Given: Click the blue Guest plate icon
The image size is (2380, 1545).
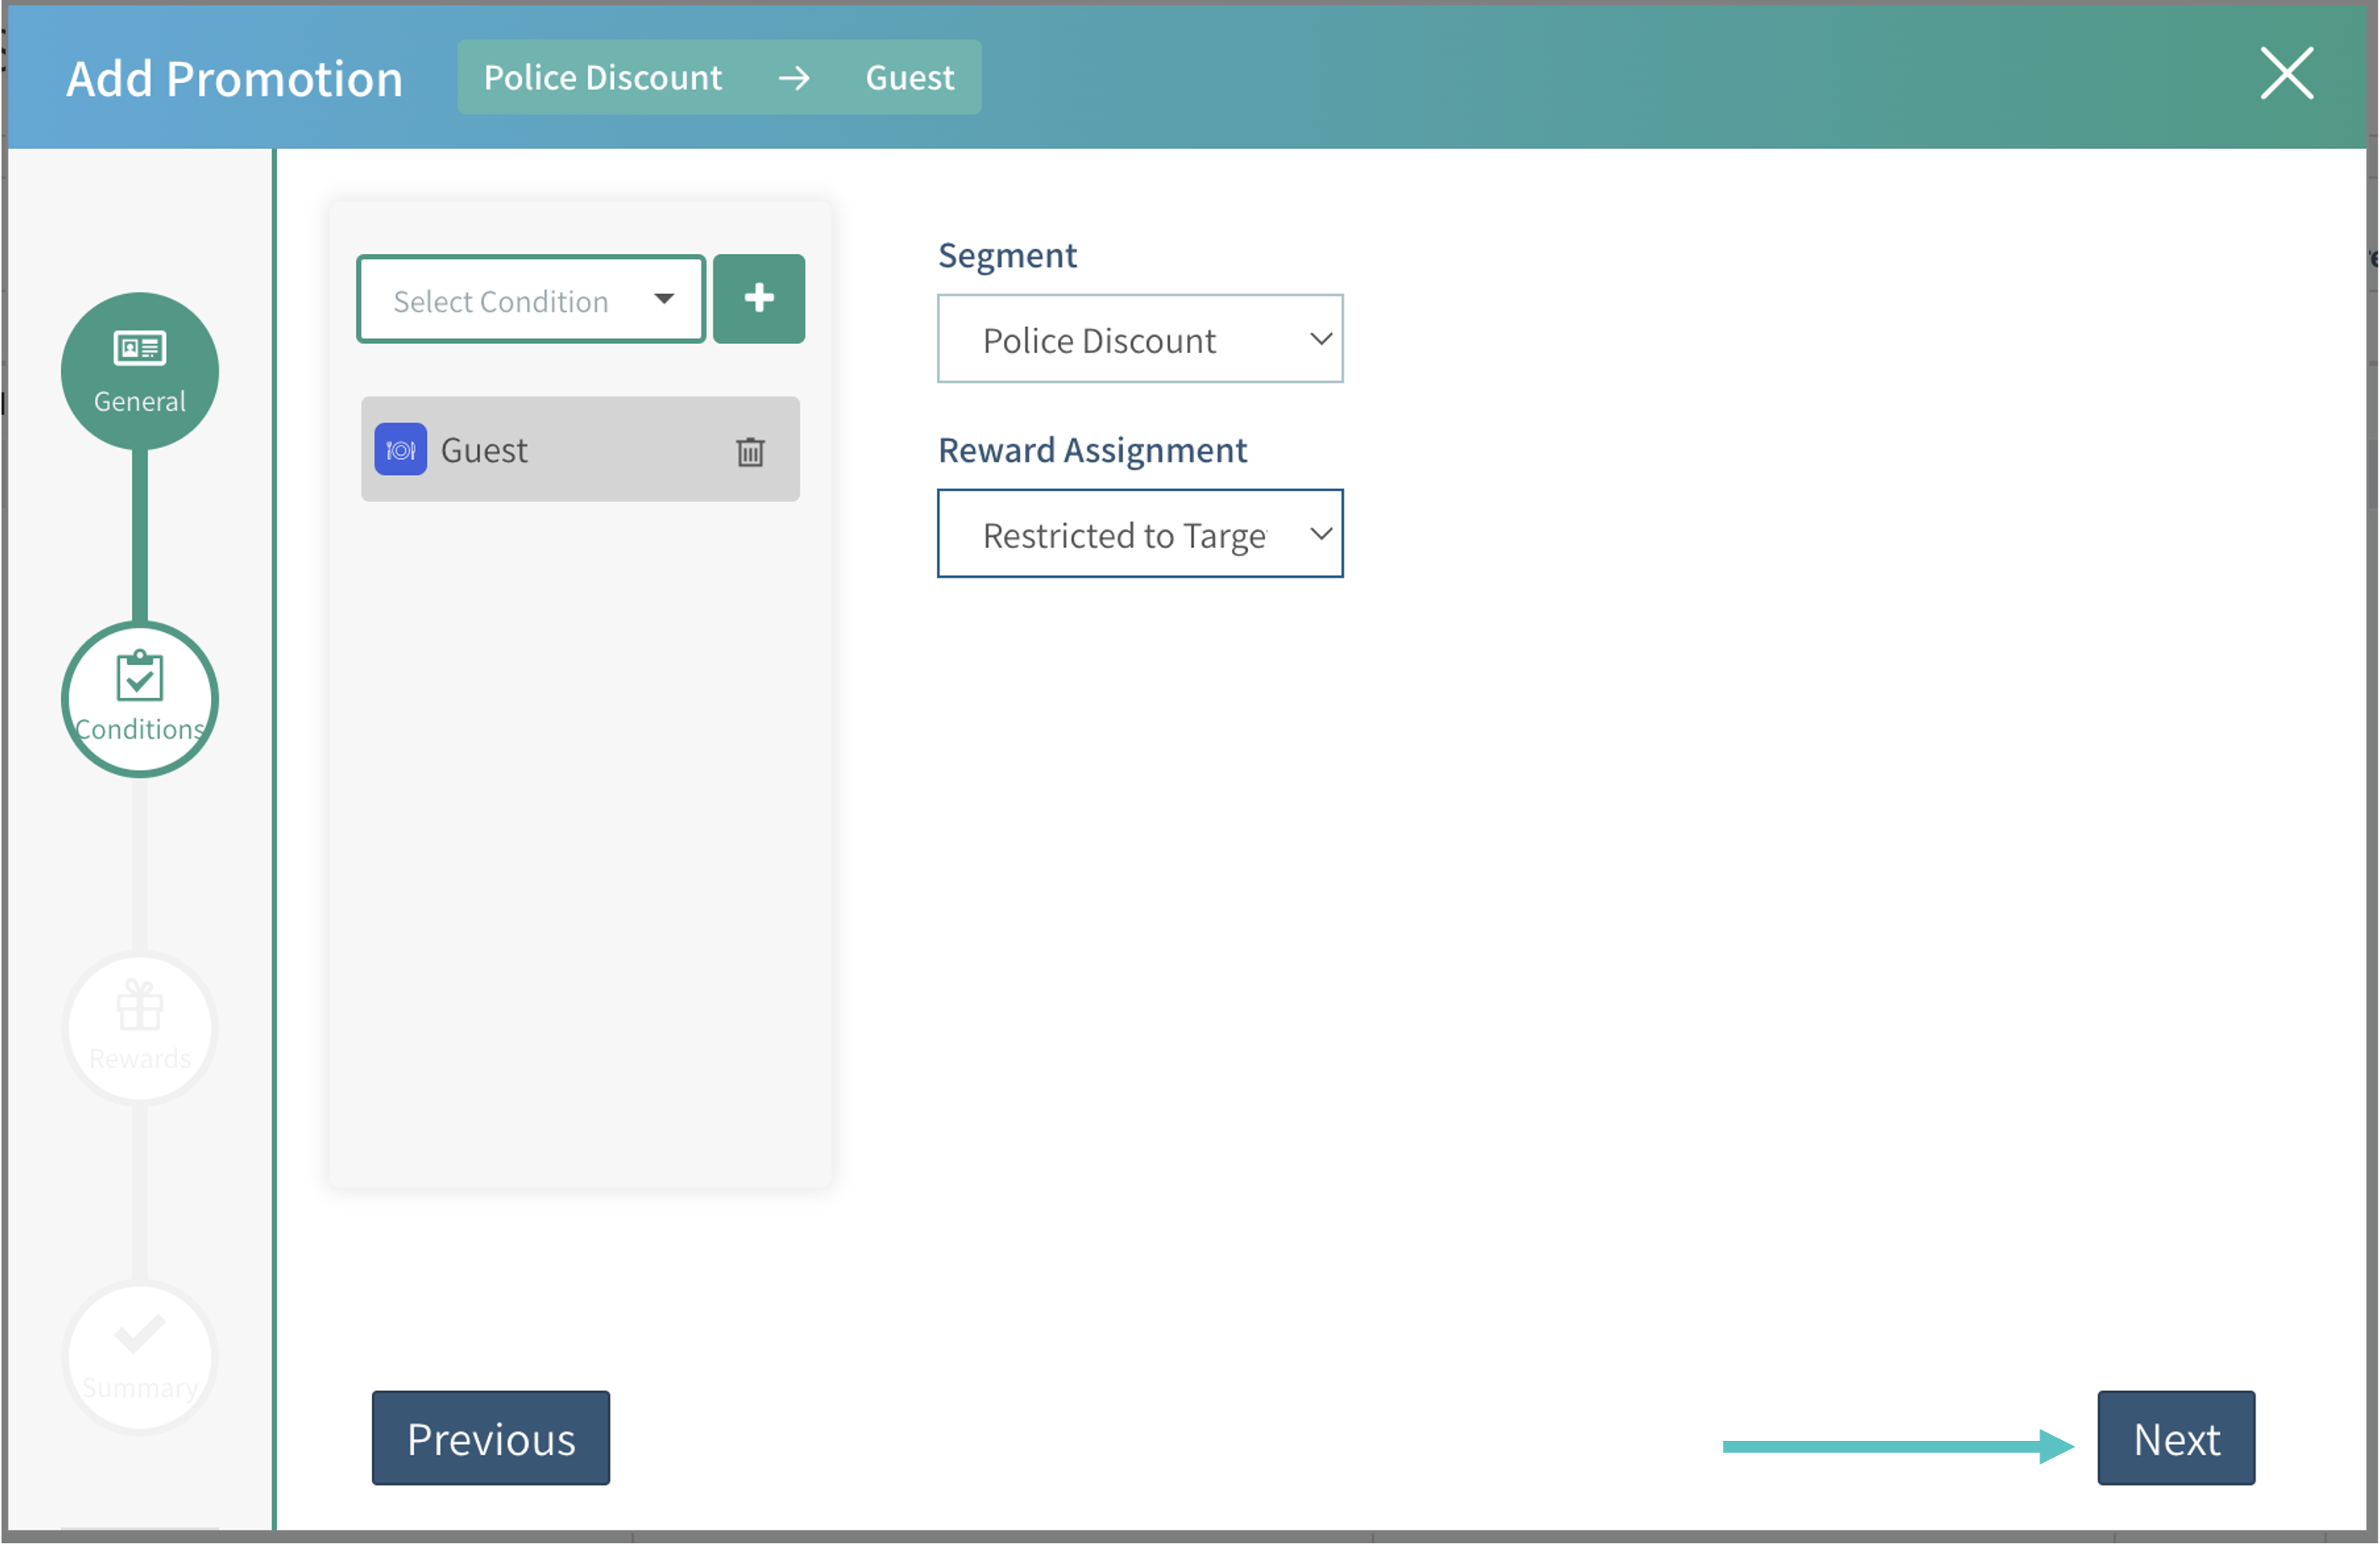Looking at the screenshot, I should pos(400,450).
